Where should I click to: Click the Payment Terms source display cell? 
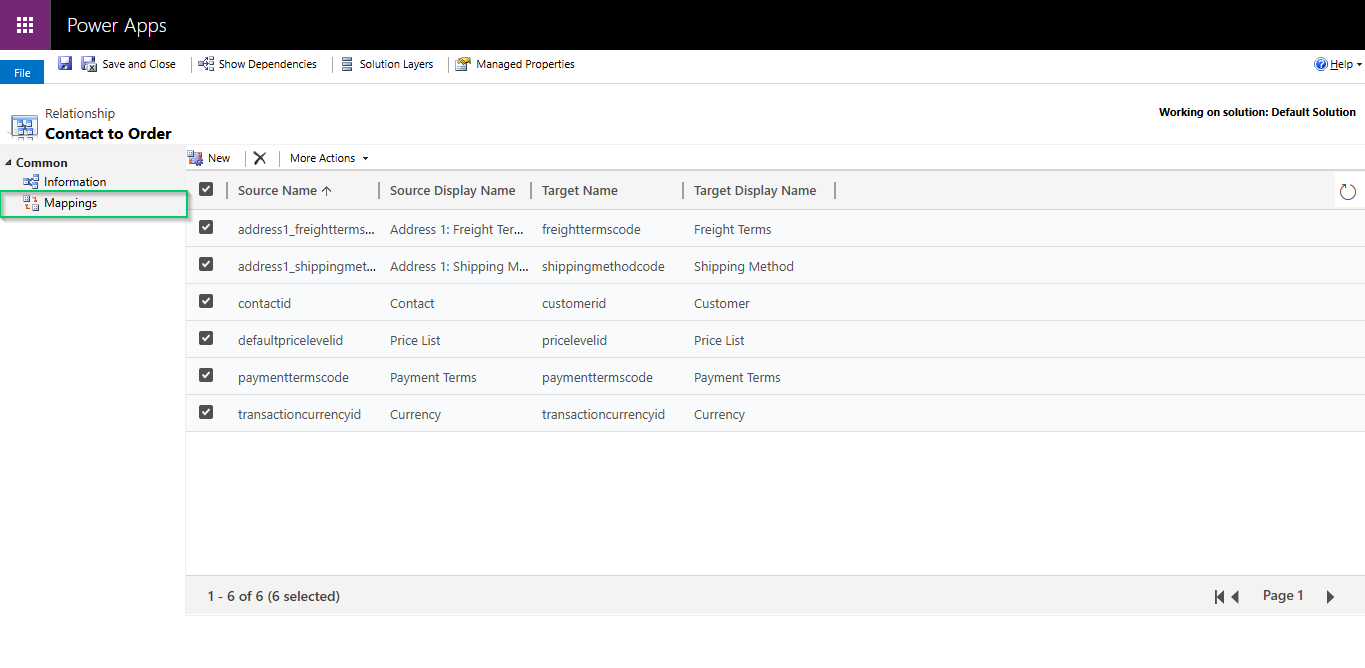click(x=433, y=377)
